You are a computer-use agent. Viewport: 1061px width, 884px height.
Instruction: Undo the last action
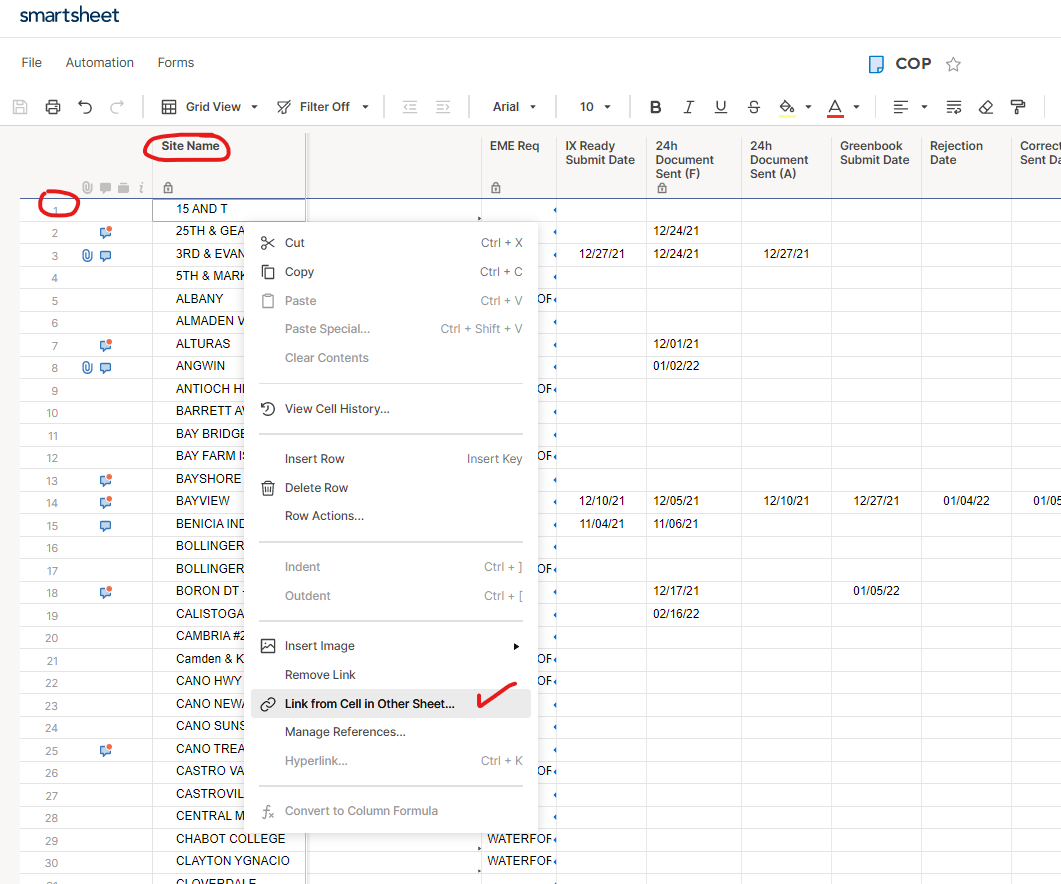[x=86, y=107]
